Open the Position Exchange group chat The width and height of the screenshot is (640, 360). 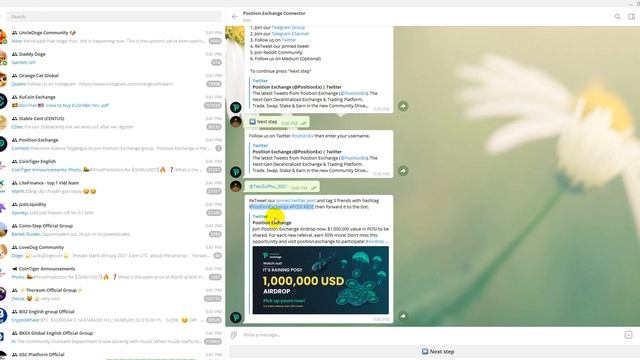[x=111, y=144]
